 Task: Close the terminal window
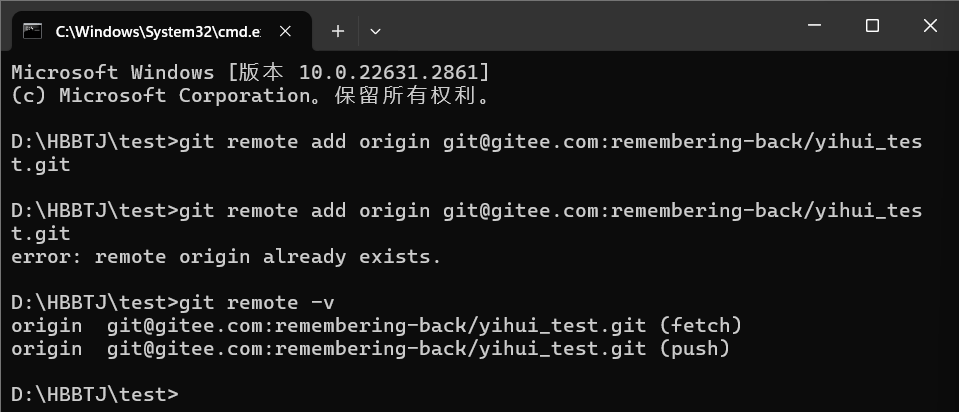click(931, 27)
